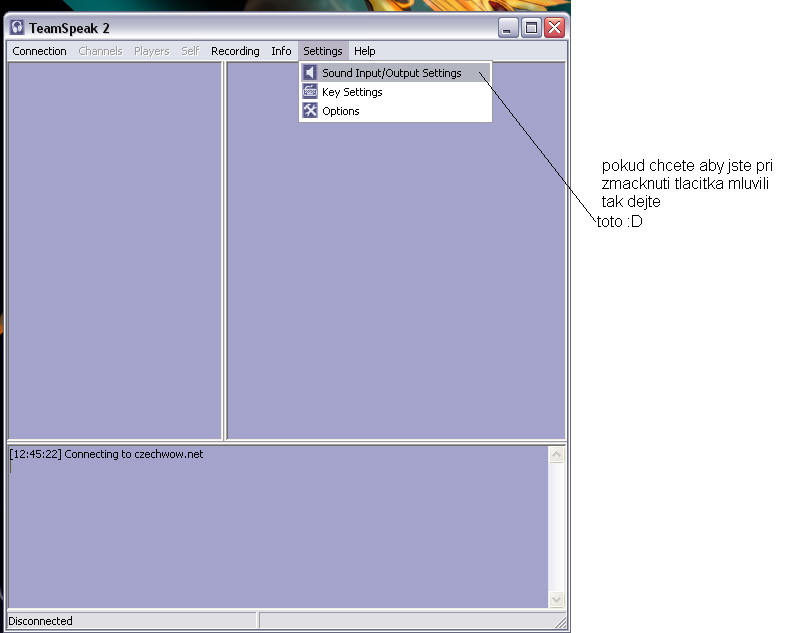Click the Disconnected status bar field
The image size is (798, 633).
(x=130, y=621)
